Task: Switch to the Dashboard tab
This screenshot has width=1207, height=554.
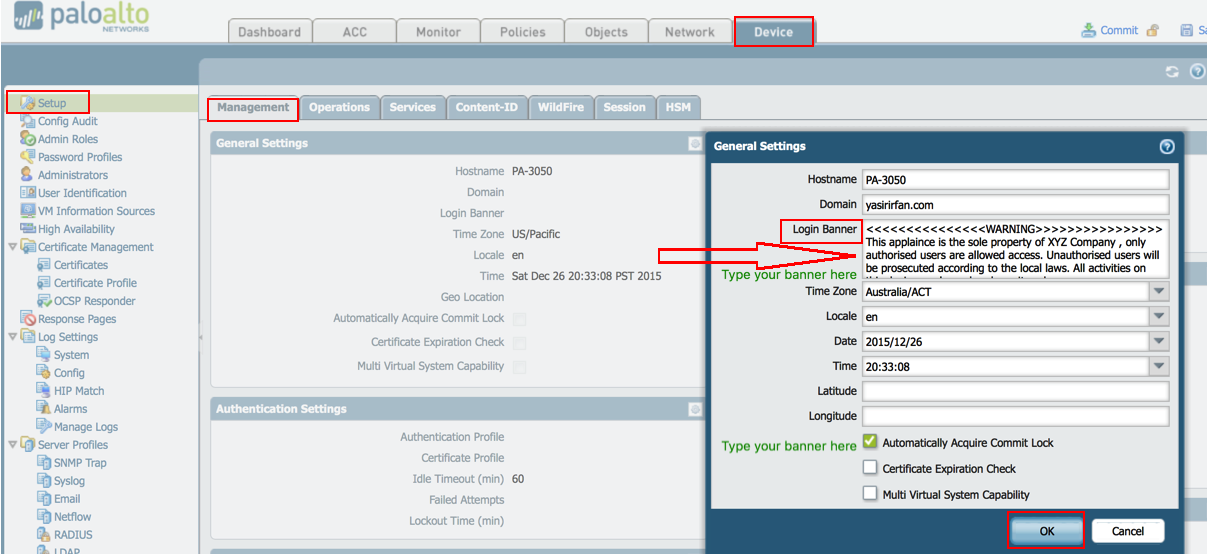Action: pyautogui.click(x=270, y=32)
